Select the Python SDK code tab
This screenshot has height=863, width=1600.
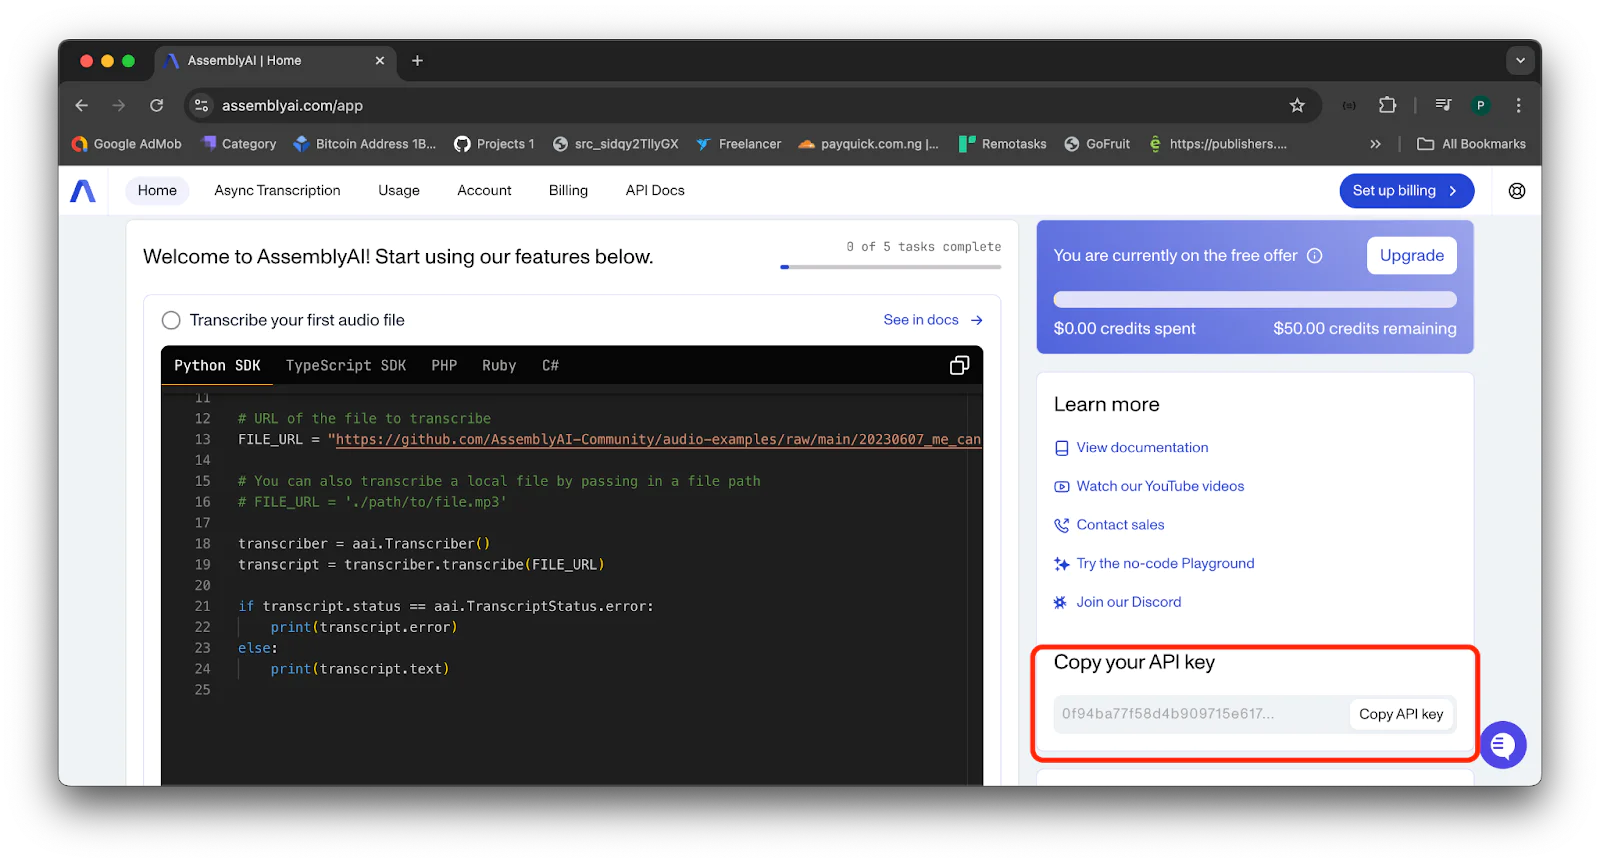pos(217,365)
